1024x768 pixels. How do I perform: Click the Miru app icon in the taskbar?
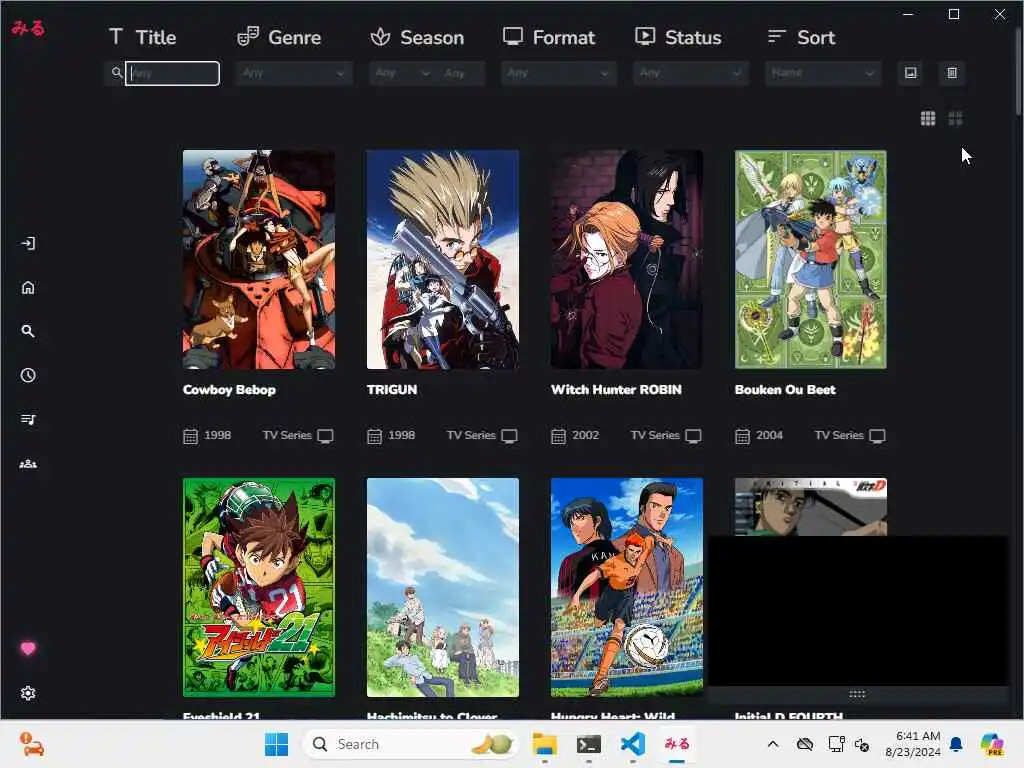pos(677,744)
